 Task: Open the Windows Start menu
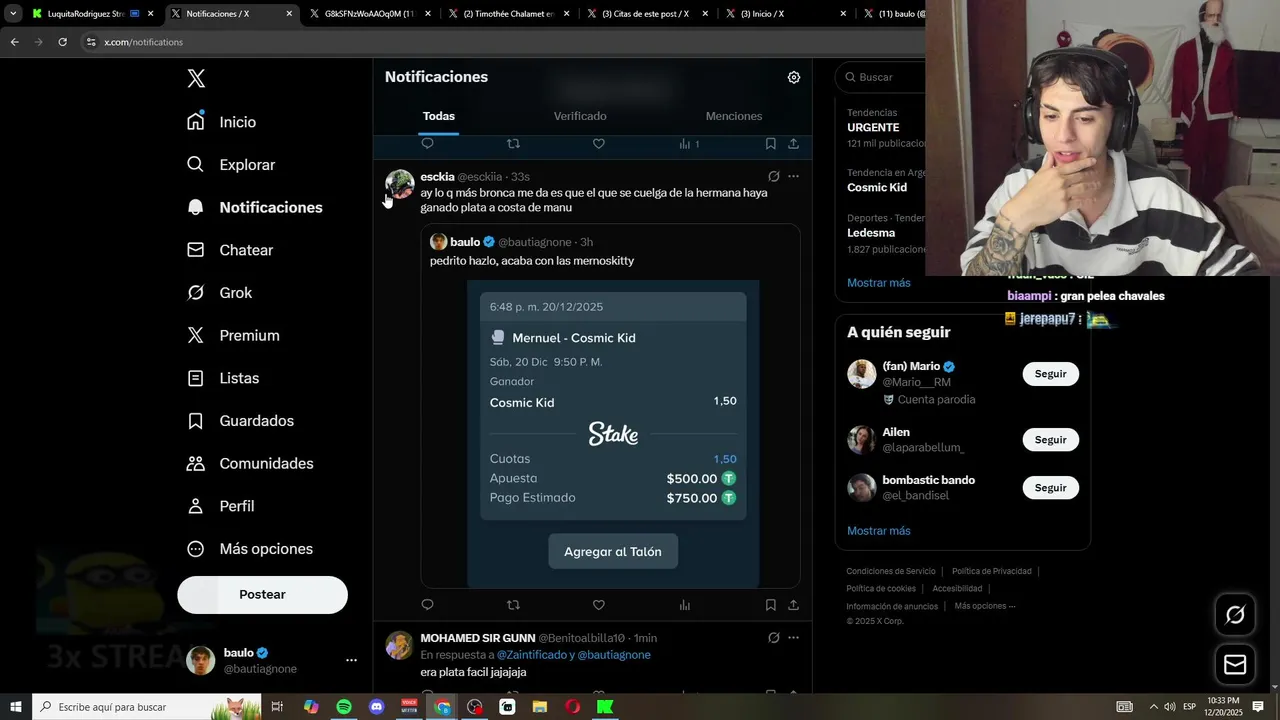pos(16,707)
